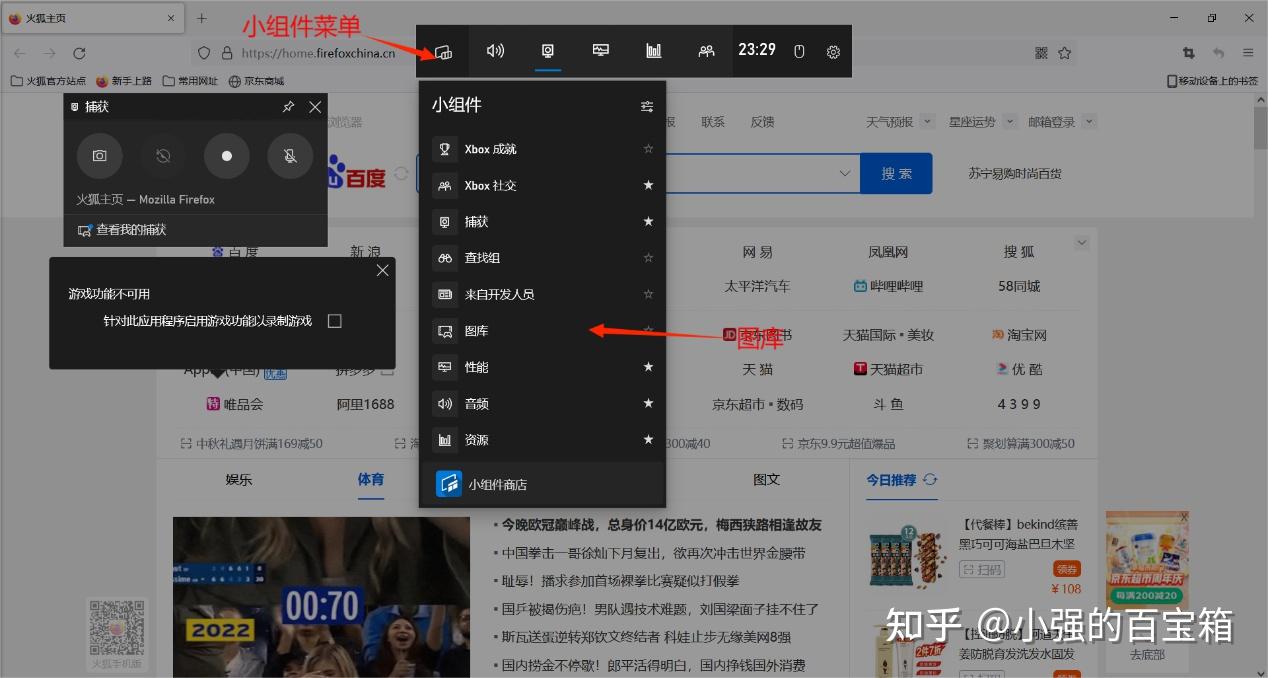Open 小组件商店 widget store
The image size is (1268, 678).
point(542,484)
